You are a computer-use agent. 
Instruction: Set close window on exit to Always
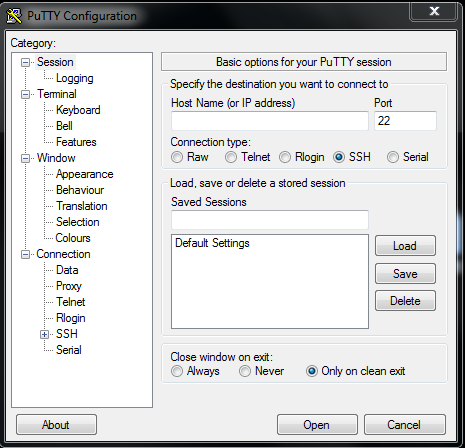pyautogui.click(x=177, y=371)
